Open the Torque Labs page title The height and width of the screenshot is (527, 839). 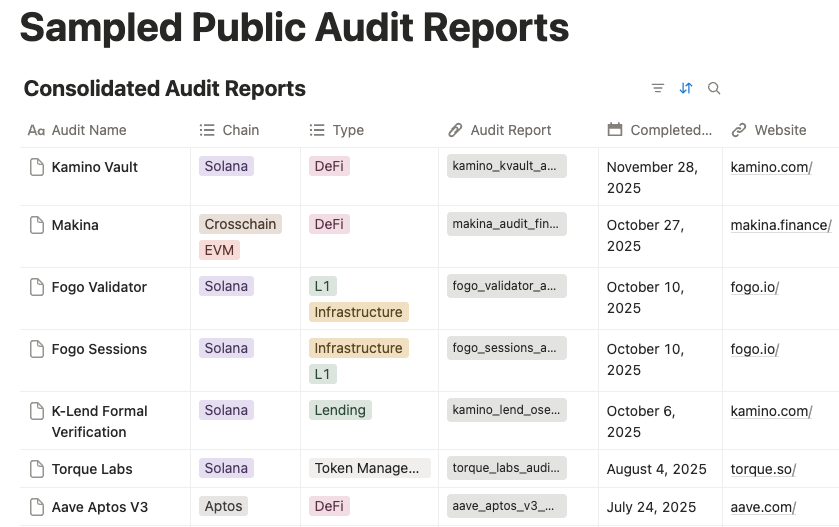(x=92, y=469)
